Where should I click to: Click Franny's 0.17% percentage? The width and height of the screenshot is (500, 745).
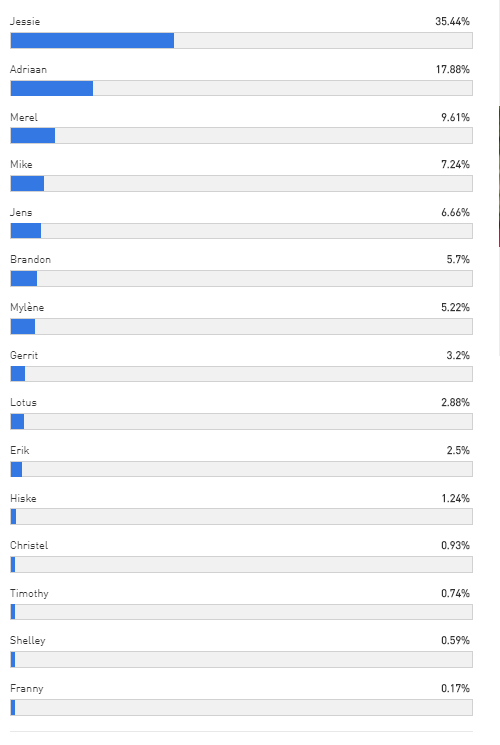pos(455,688)
